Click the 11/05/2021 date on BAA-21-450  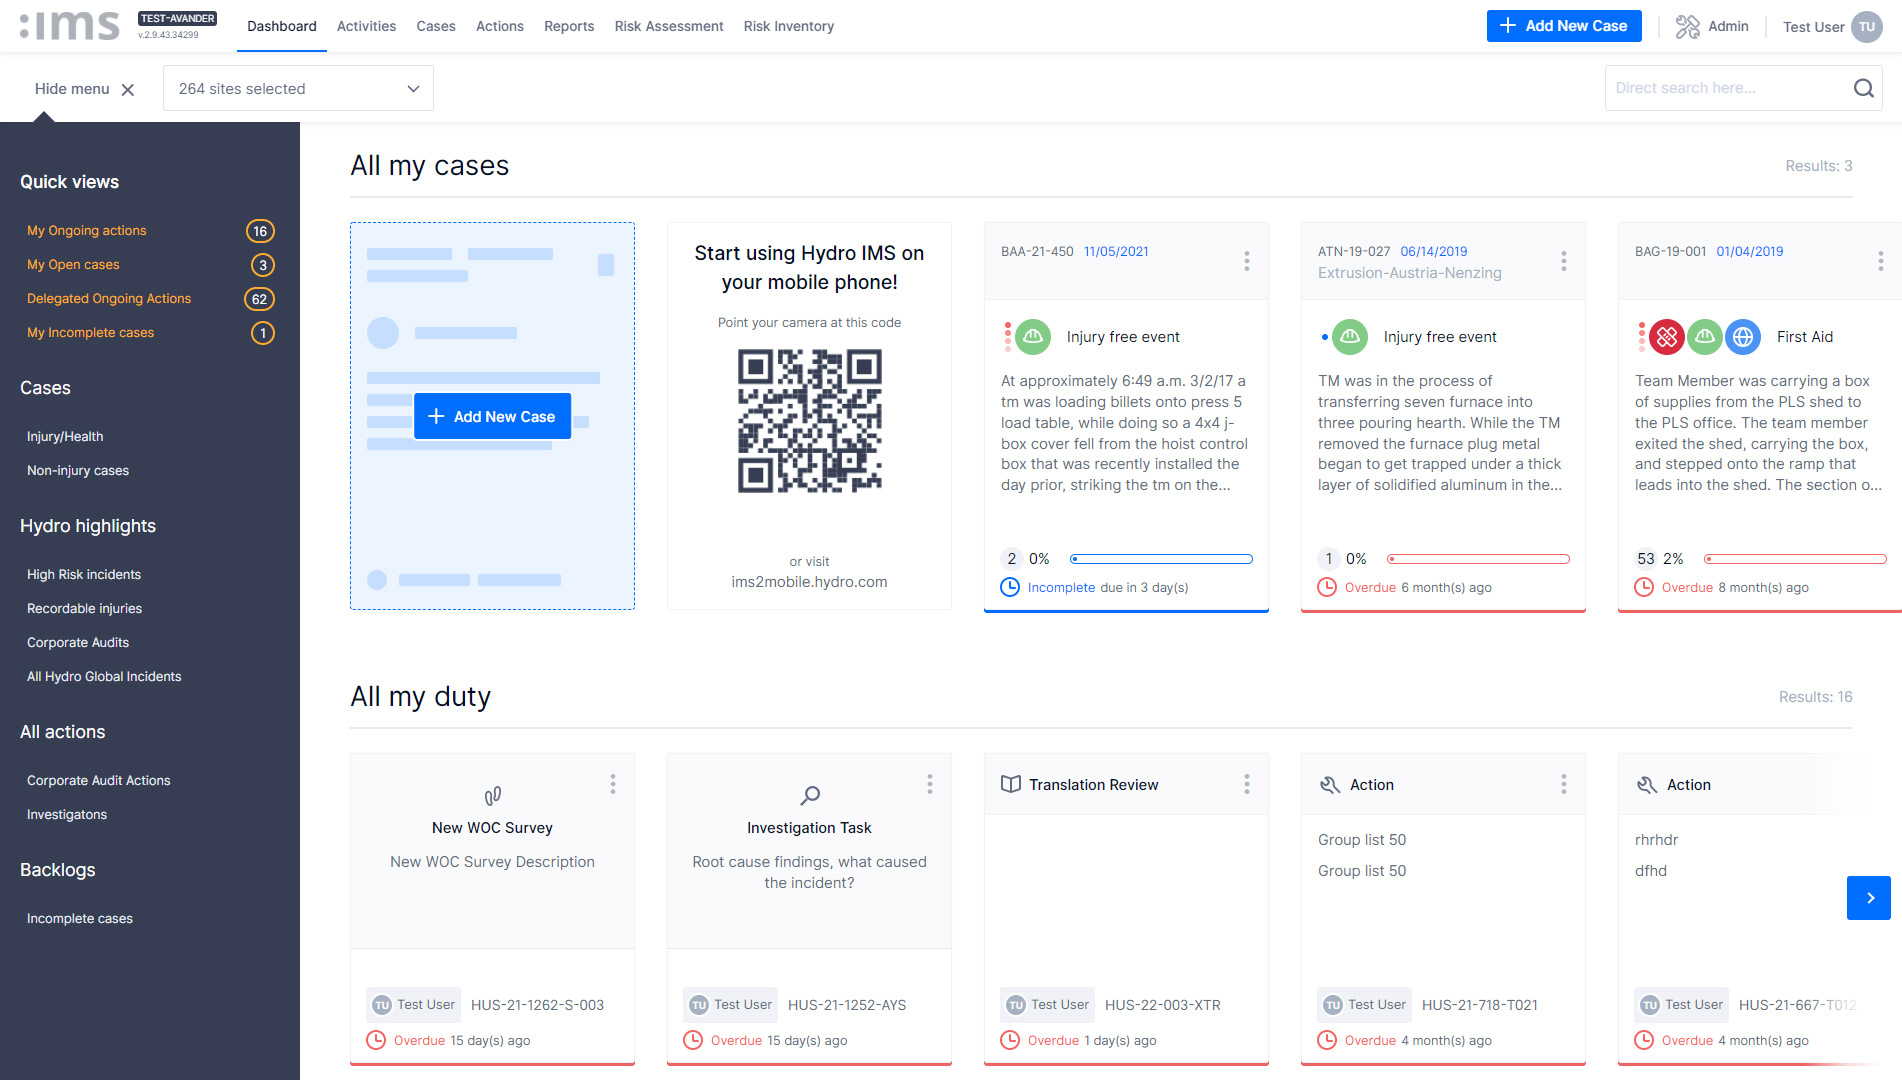1116,251
